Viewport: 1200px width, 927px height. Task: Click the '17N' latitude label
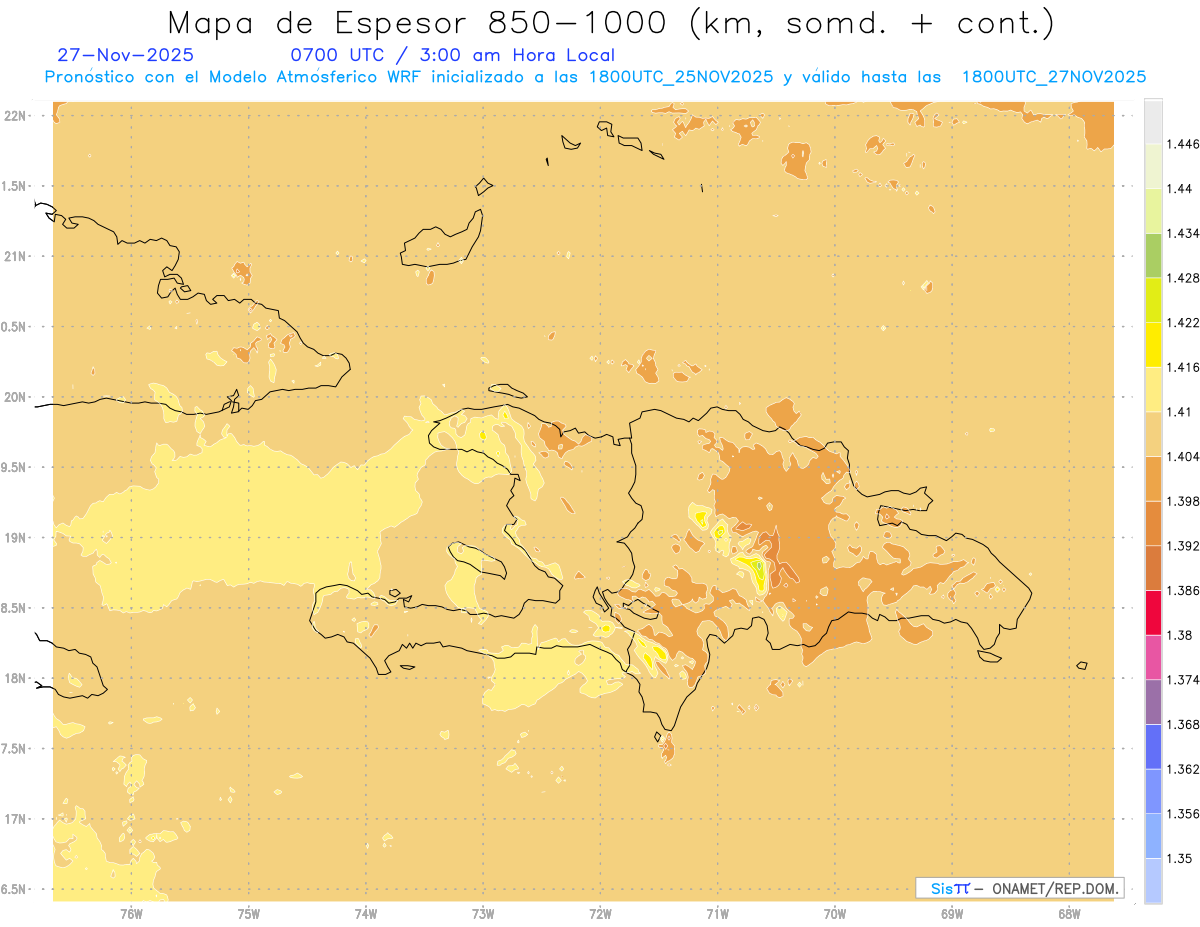point(15,819)
